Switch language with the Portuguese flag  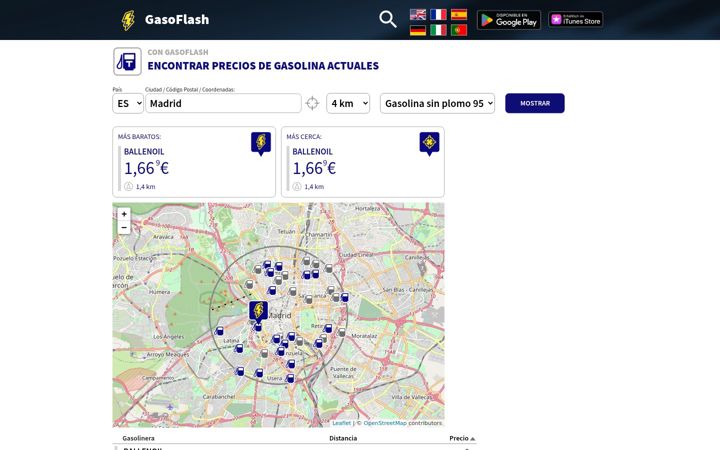(x=459, y=30)
